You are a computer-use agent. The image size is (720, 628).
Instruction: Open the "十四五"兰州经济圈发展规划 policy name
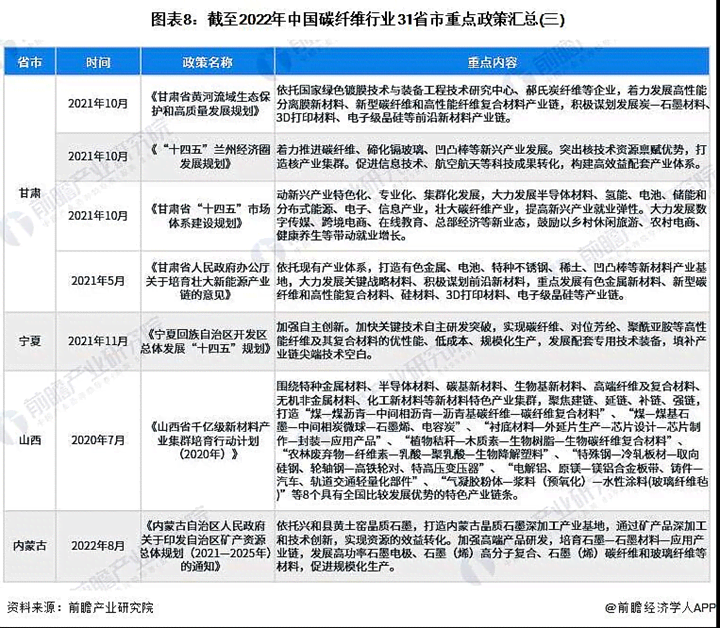[207, 157]
